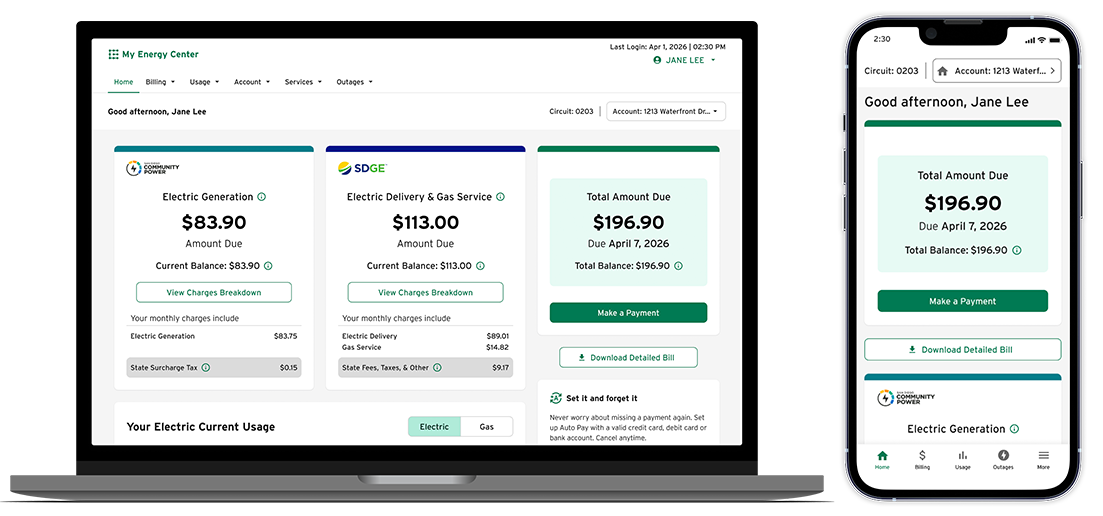
Task: Click the info icon beside Electric Generation on laptop
Action: click(x=262, y=197)
